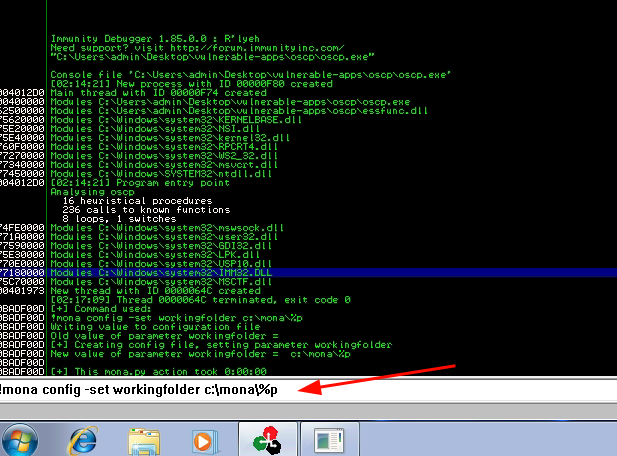The image size is (617, 456).
Task: Click the log line quoting the oscp.exe path
Action: coord(212,57)
